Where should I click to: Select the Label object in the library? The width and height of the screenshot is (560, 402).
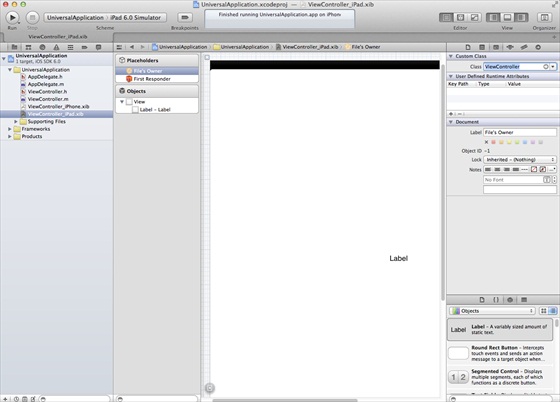pyautogui.click(x=500, y=330)
